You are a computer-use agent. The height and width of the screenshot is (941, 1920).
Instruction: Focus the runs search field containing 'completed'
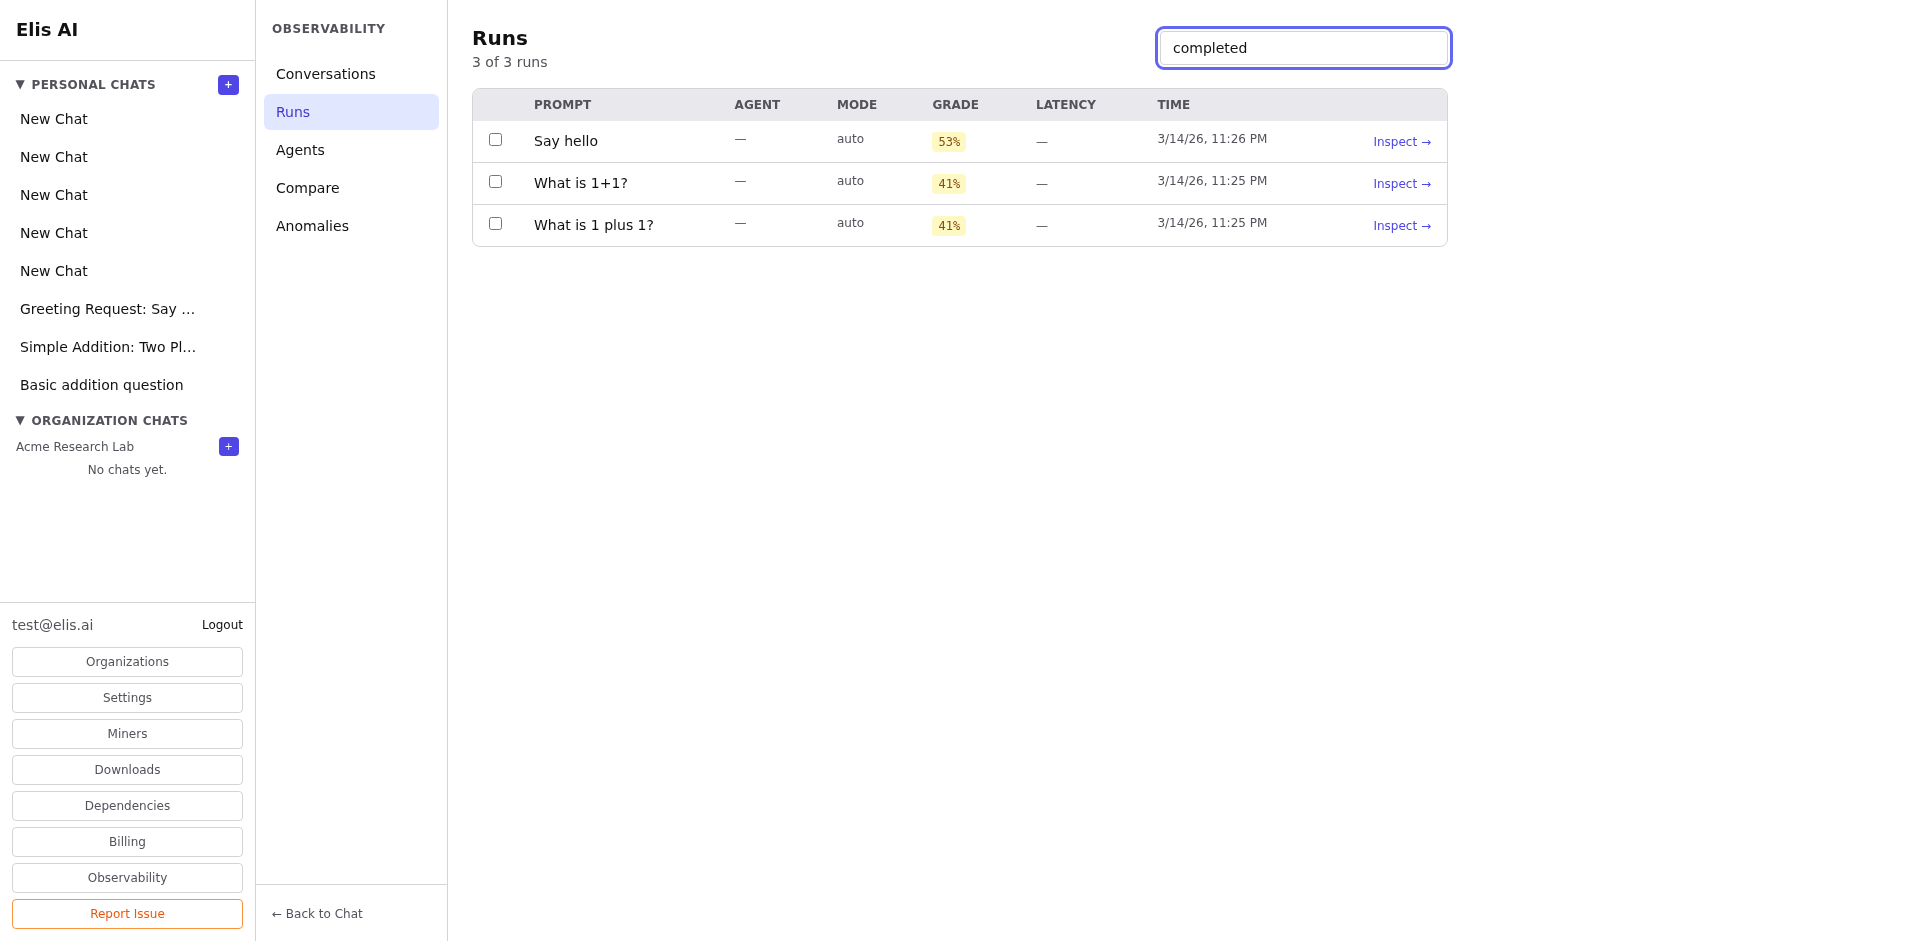pyautogui.click(x=1303, y=48)
